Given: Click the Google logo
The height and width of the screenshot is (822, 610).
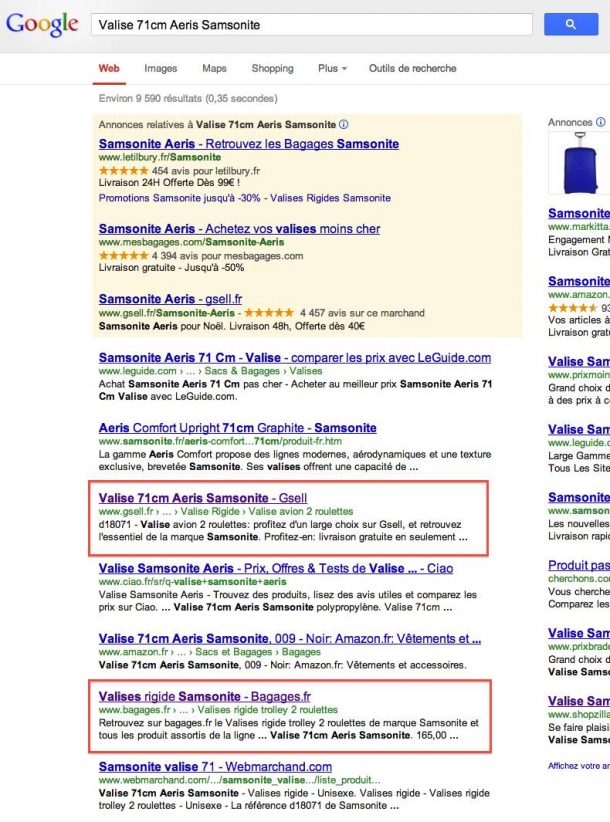Looking at the screenshot, I should pyautogui.click(x=42, y=24).
